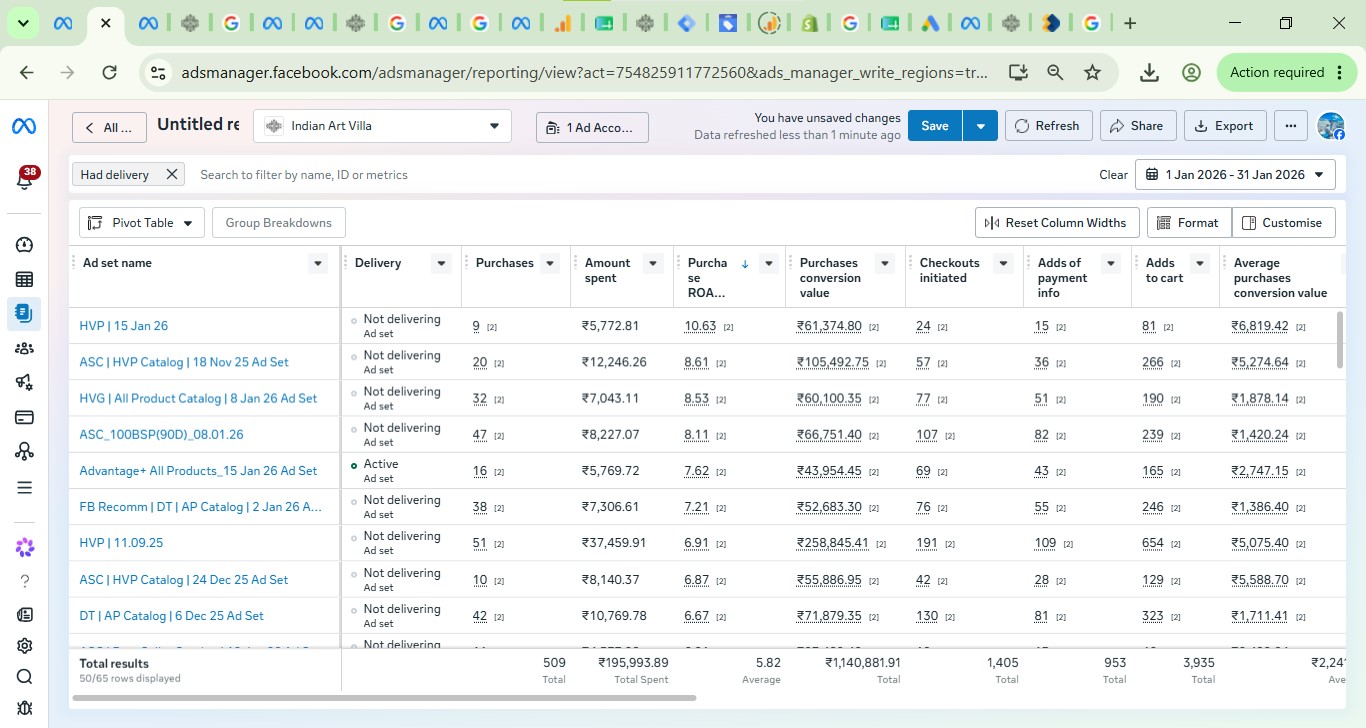Screen dimensions: 1366x728
Task: Select the highlighted Ads reporting sidebar icon
Action: click(24, 314)
